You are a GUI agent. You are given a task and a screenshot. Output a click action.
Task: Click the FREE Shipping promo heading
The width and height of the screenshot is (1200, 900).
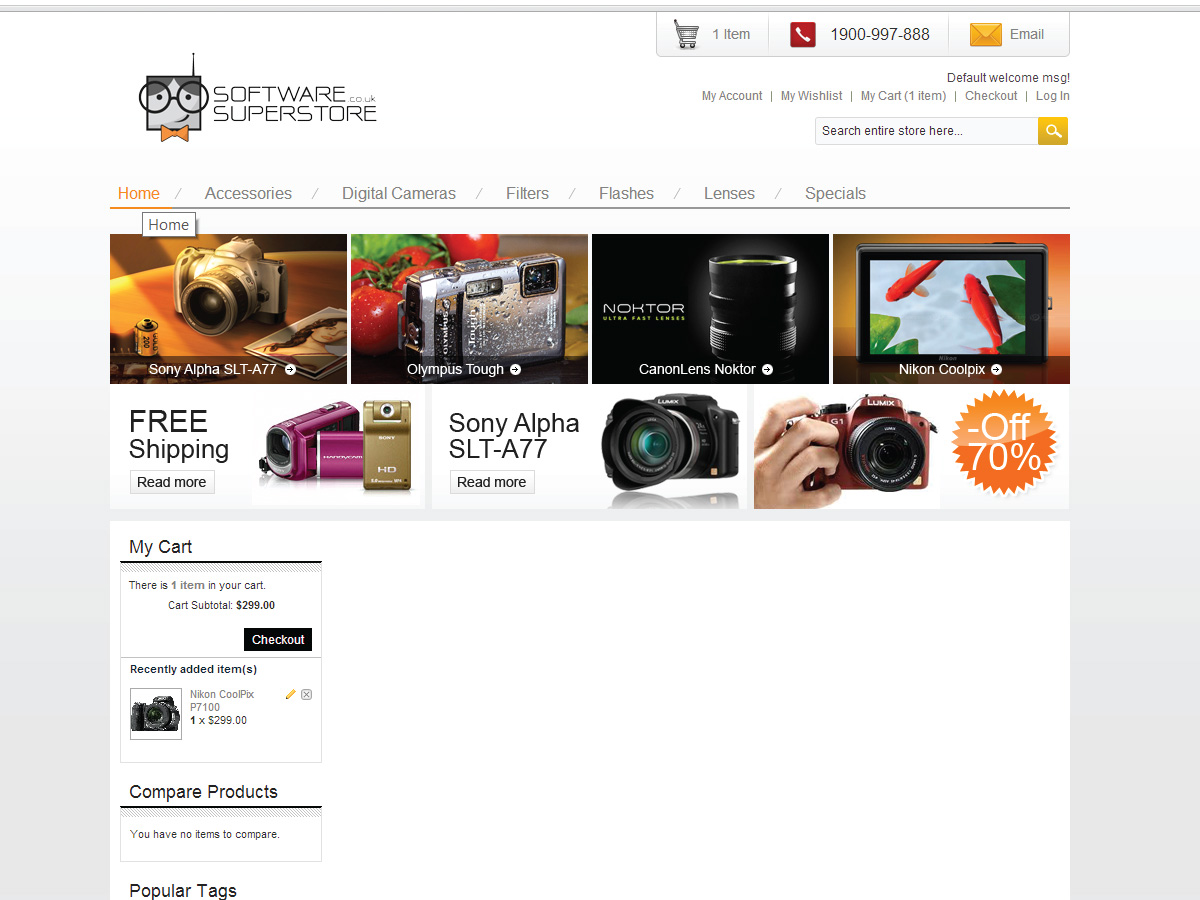[x=179, y=435]
